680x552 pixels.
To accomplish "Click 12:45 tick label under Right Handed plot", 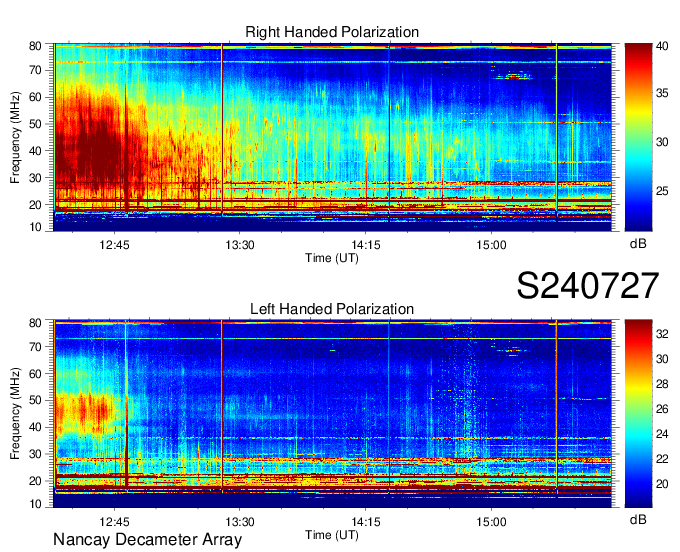I will (114, 245).
